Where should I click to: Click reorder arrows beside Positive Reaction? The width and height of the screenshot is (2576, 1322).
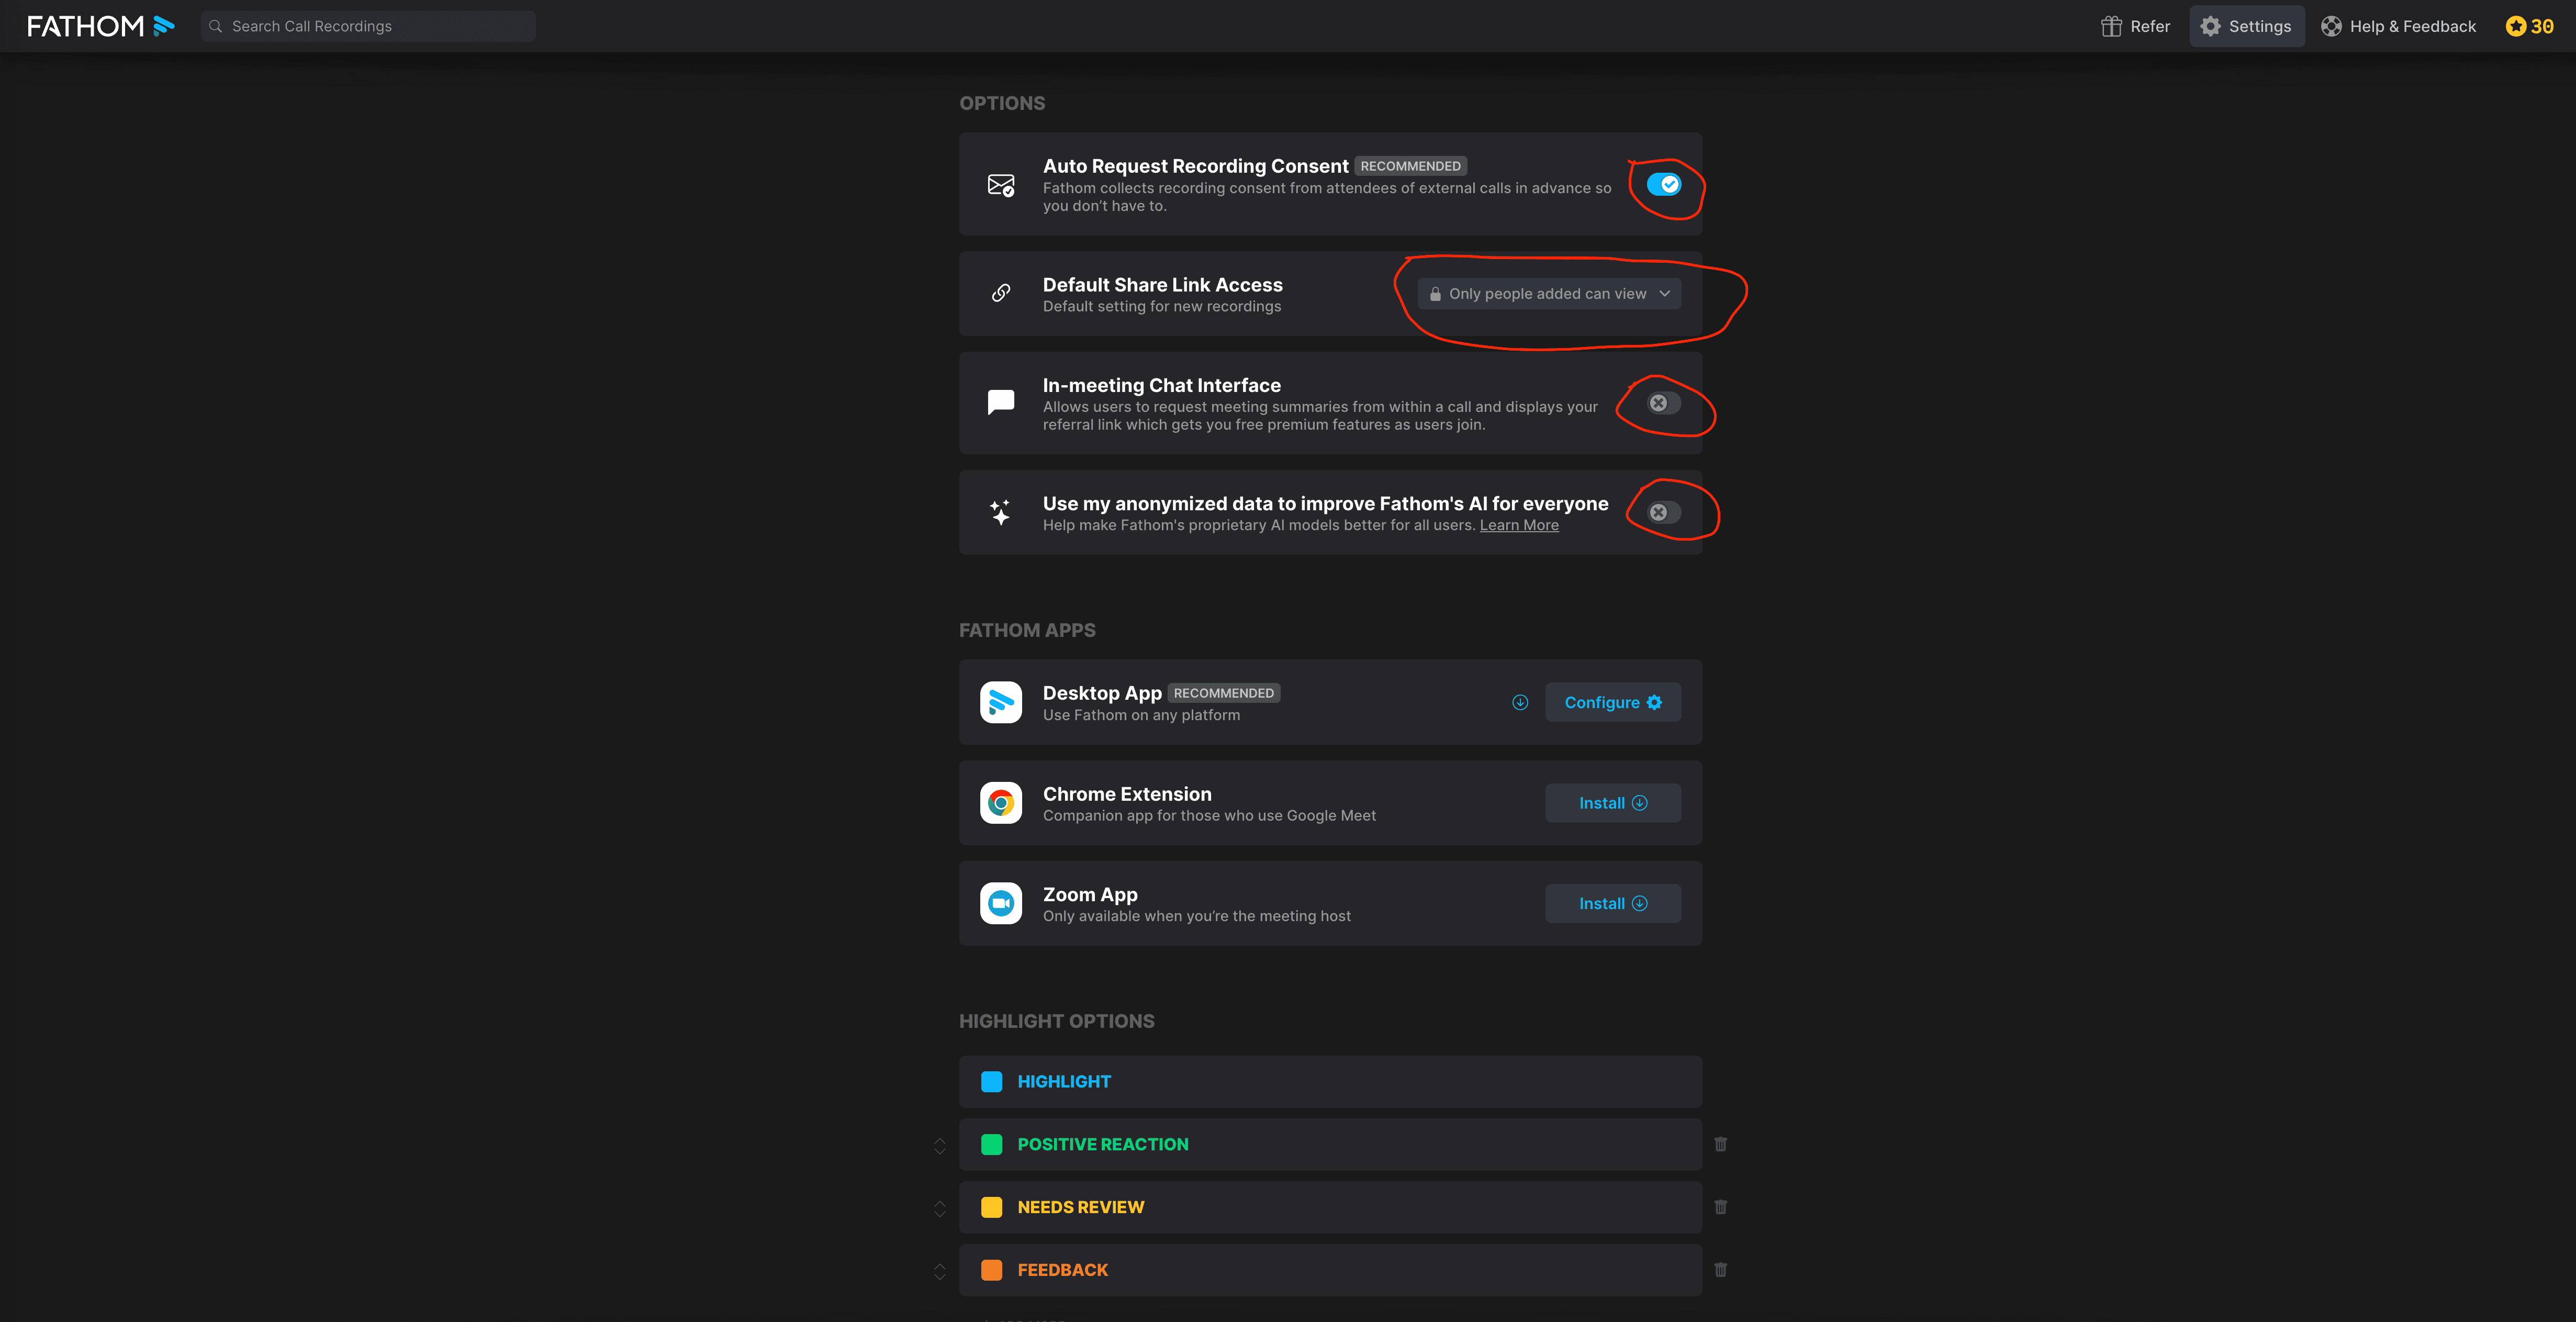click(939, 1145)
